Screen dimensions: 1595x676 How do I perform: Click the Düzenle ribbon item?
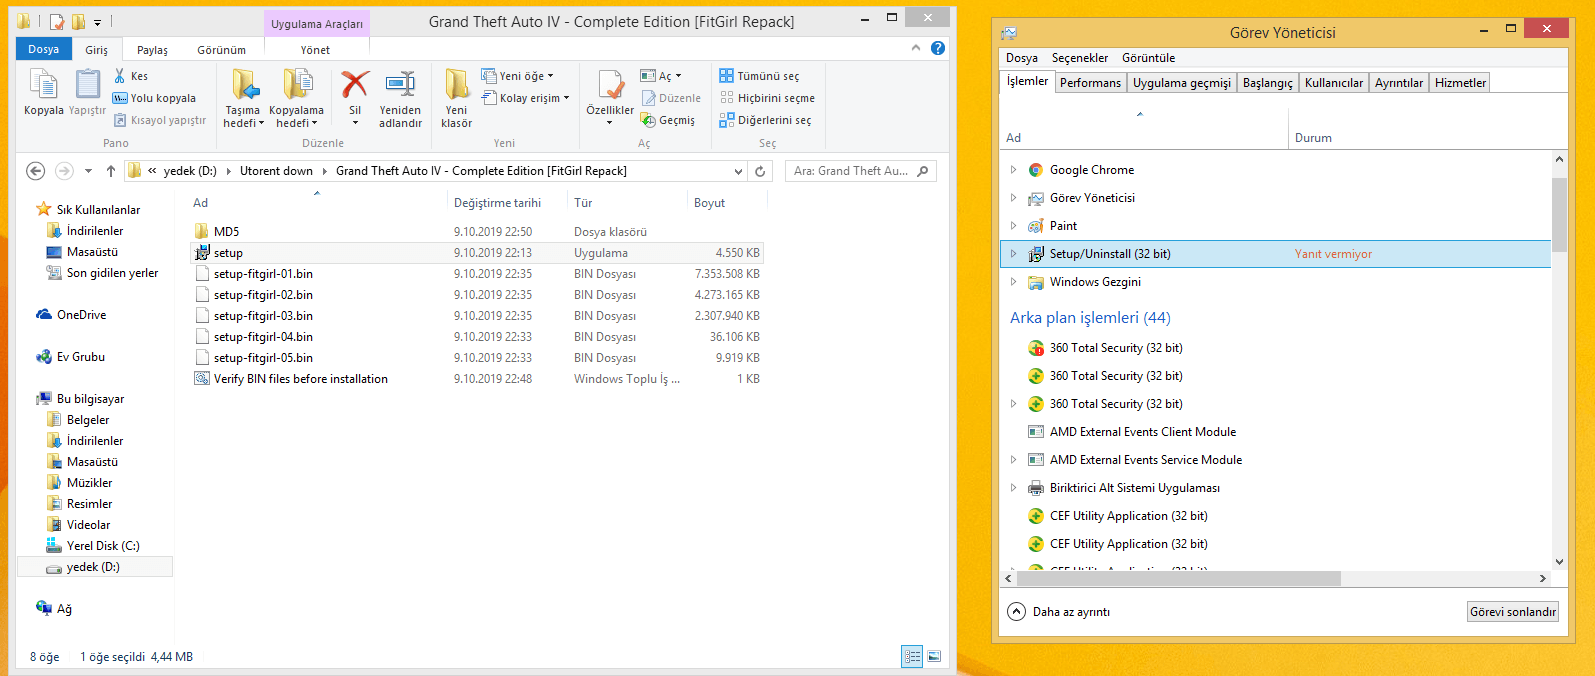671,98
